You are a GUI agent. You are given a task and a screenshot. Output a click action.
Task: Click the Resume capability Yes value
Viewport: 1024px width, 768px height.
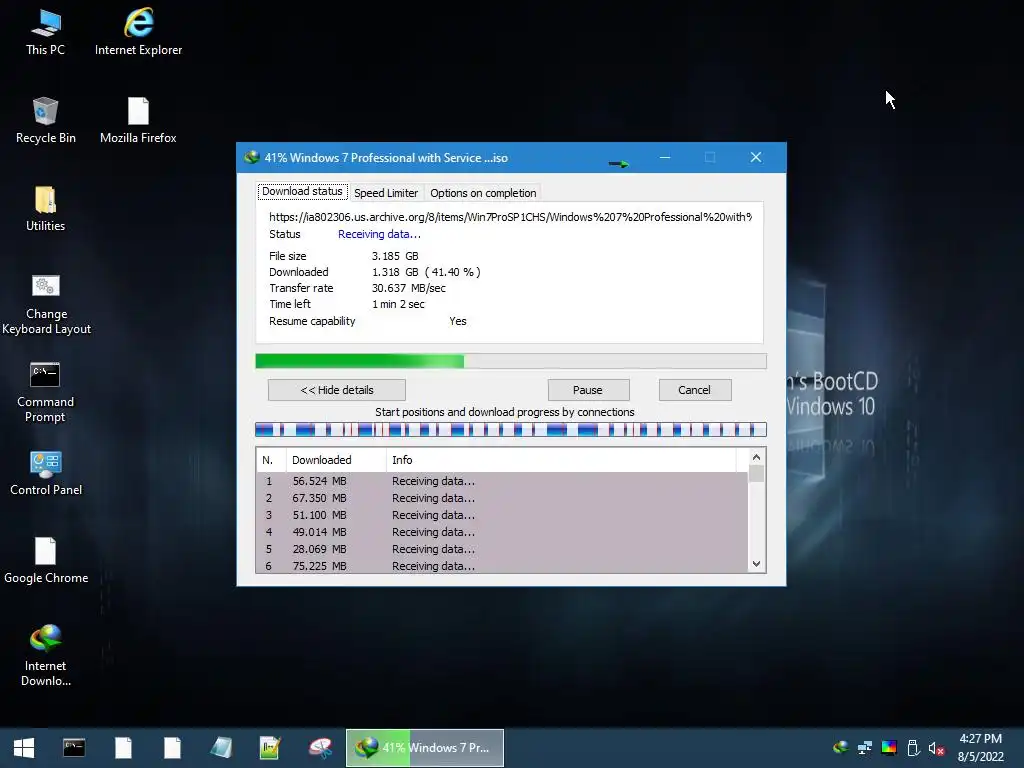click(458, 321)
